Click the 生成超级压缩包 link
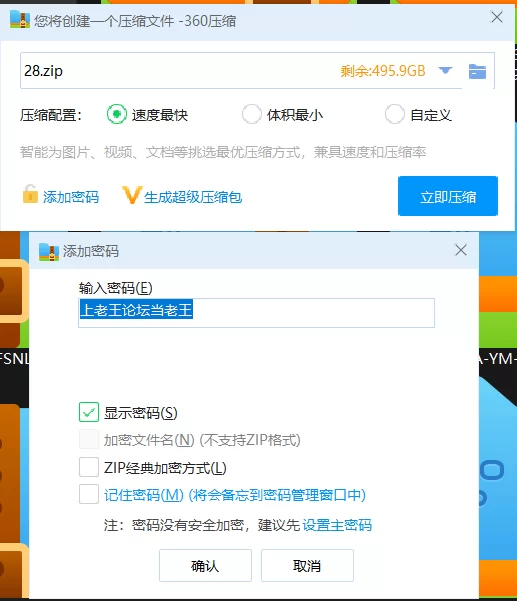This screenshot has height=601, width=517. 193,197
